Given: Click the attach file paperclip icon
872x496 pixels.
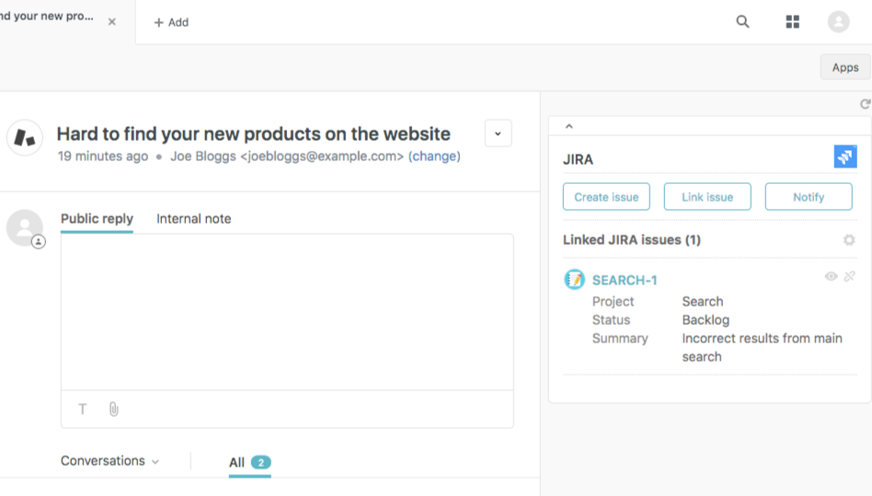Looking at the screenshot, I should coord(114,409).
